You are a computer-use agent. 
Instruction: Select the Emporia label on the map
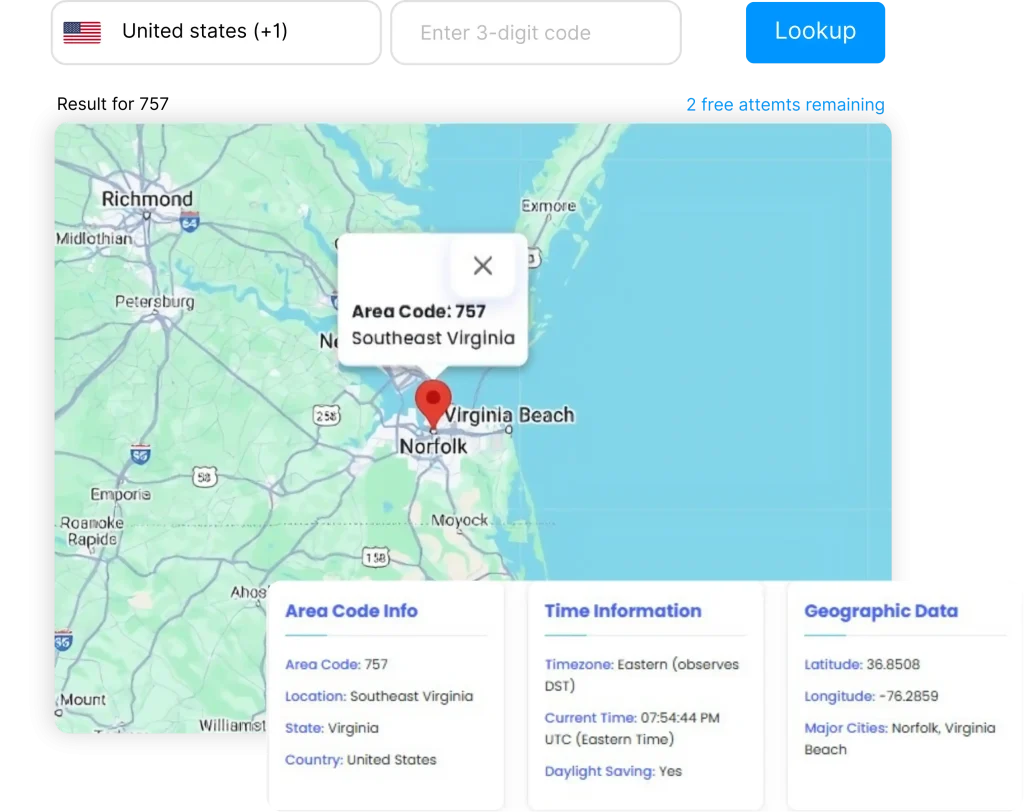click(x=120, y=494)
